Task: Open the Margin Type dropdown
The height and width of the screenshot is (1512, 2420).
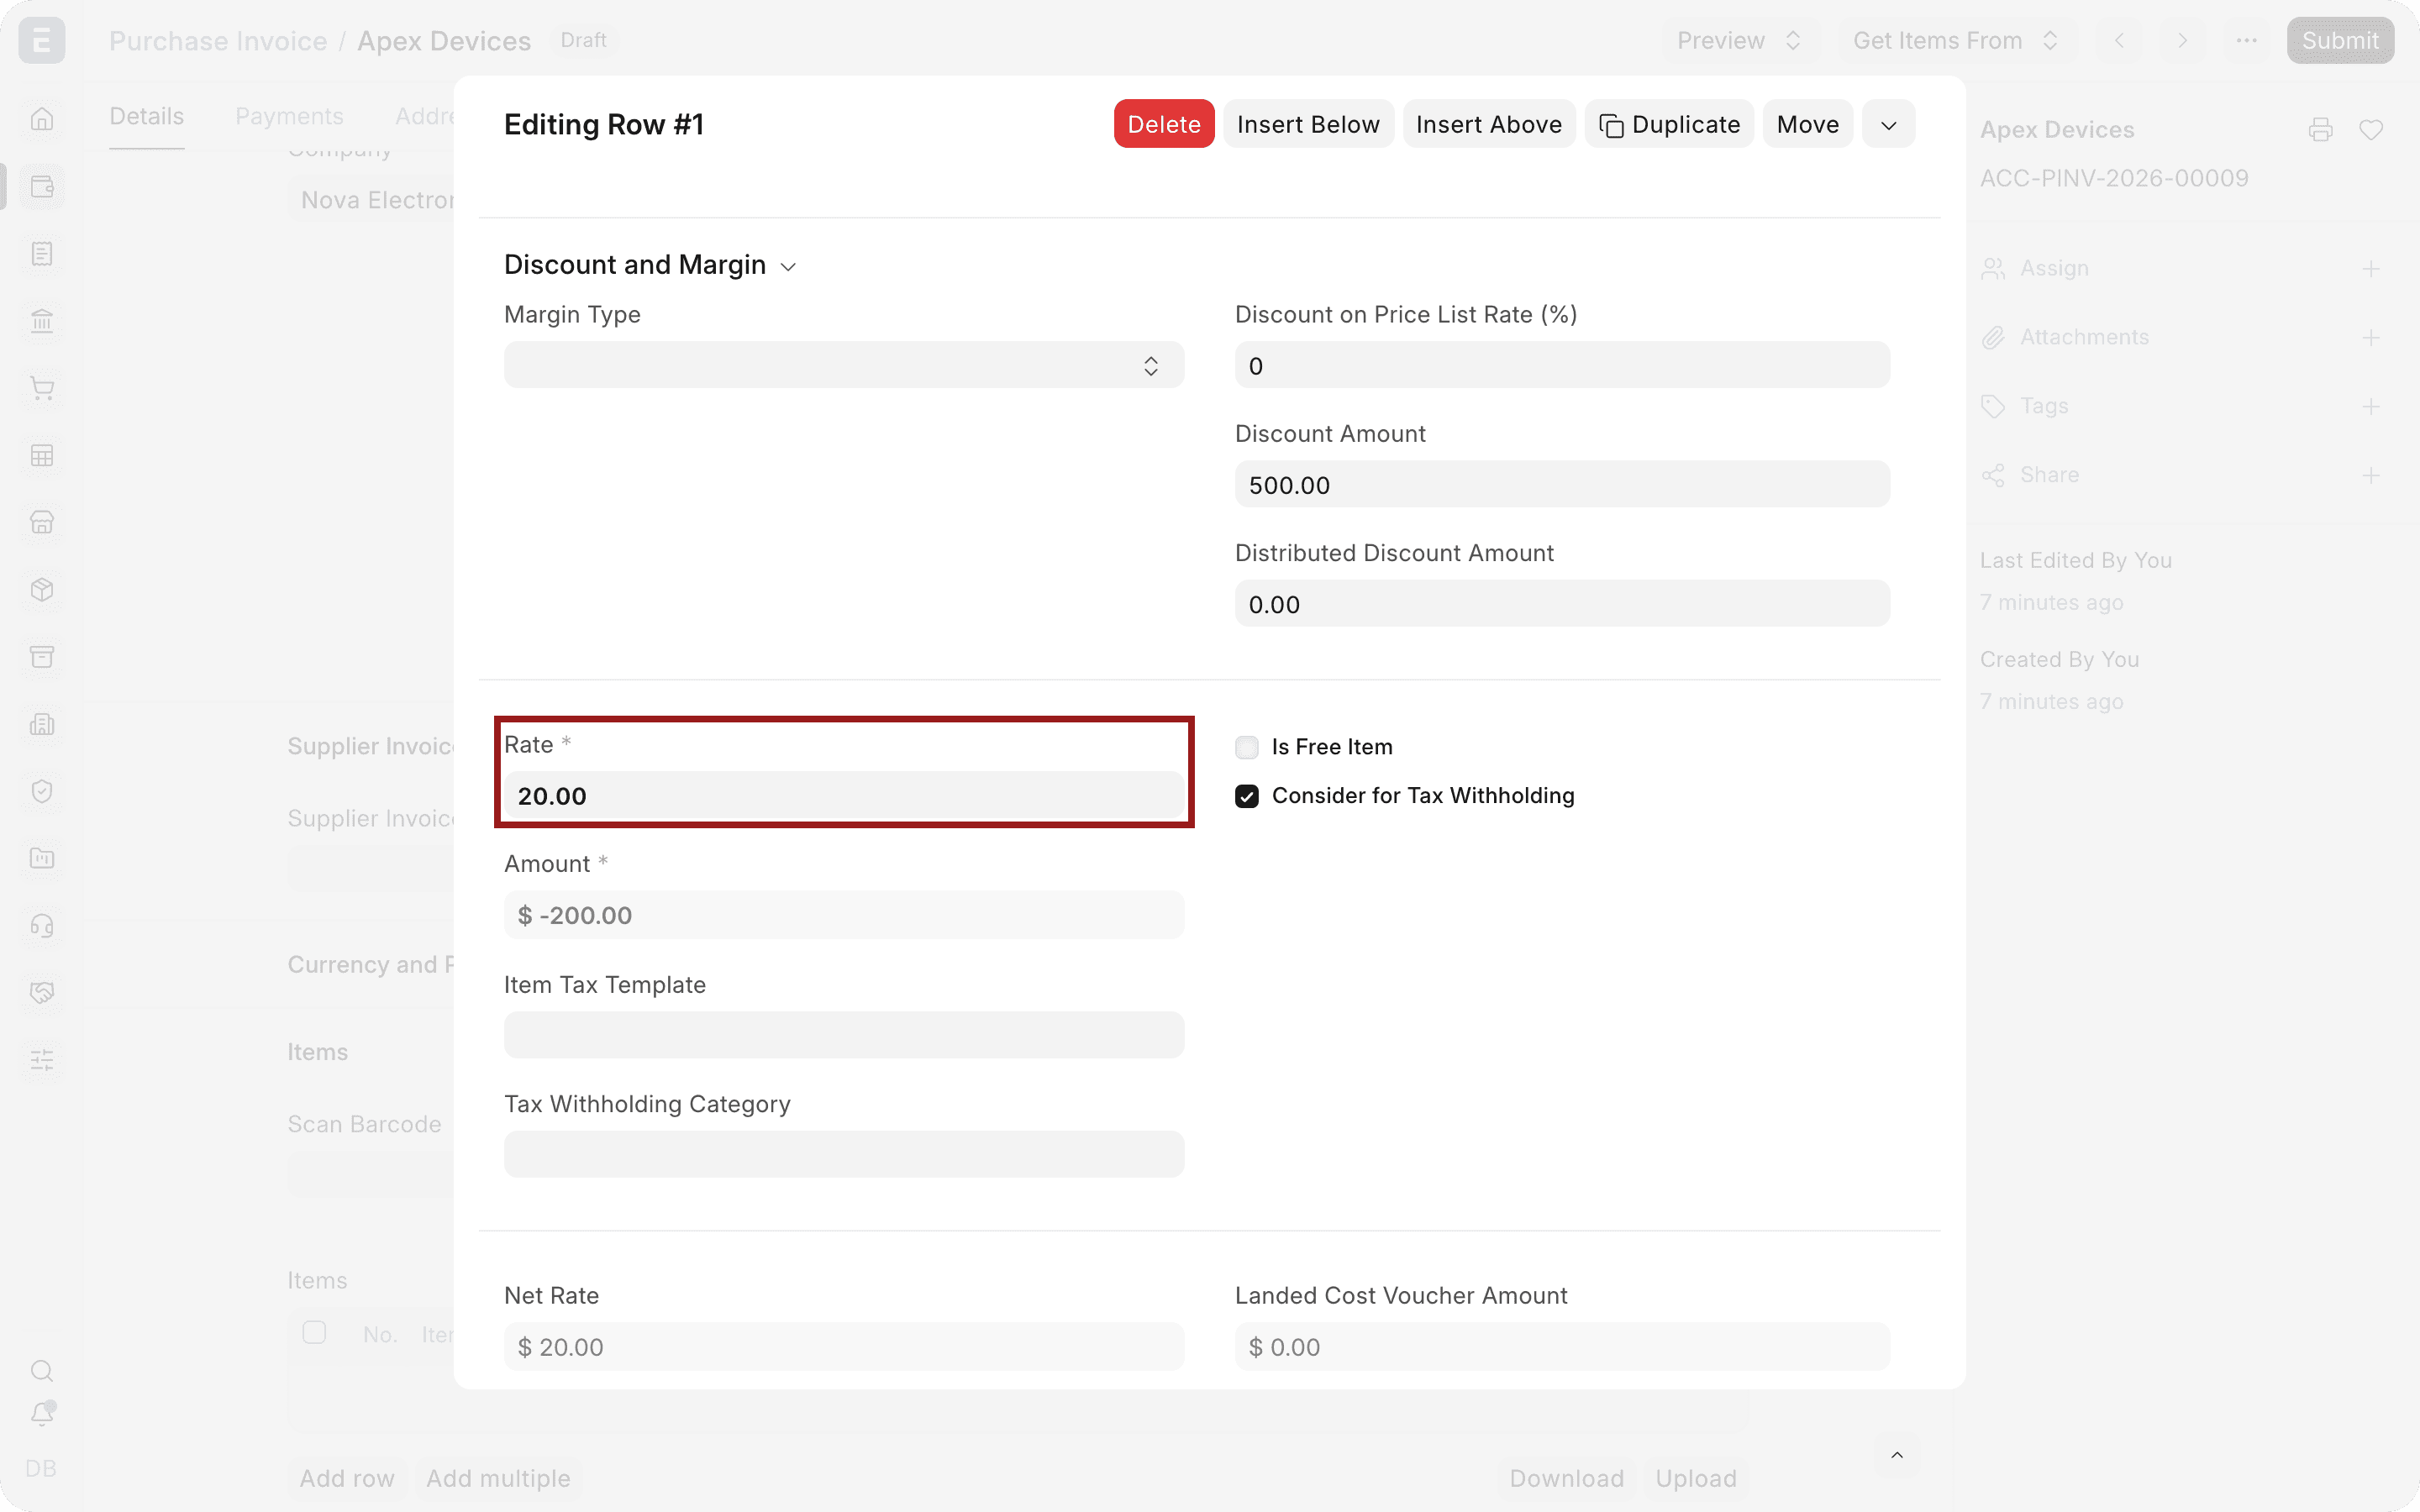Action: tap(844, 365)
